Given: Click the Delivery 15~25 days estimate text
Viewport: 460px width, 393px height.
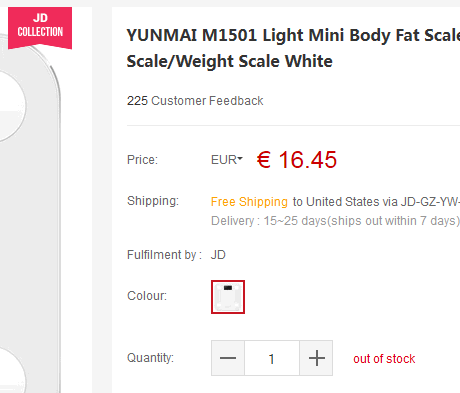Looking at the screenshot, I should click(335, 221).
